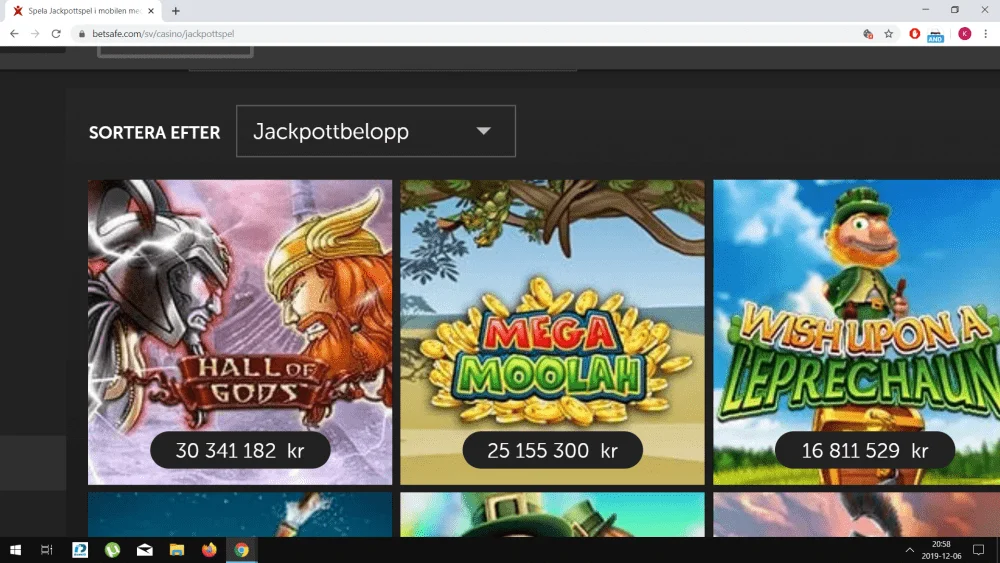Viewport: 1000px width, 563px height.
Task: Reload the page with the refresh icon
Action: click(56, 34)
